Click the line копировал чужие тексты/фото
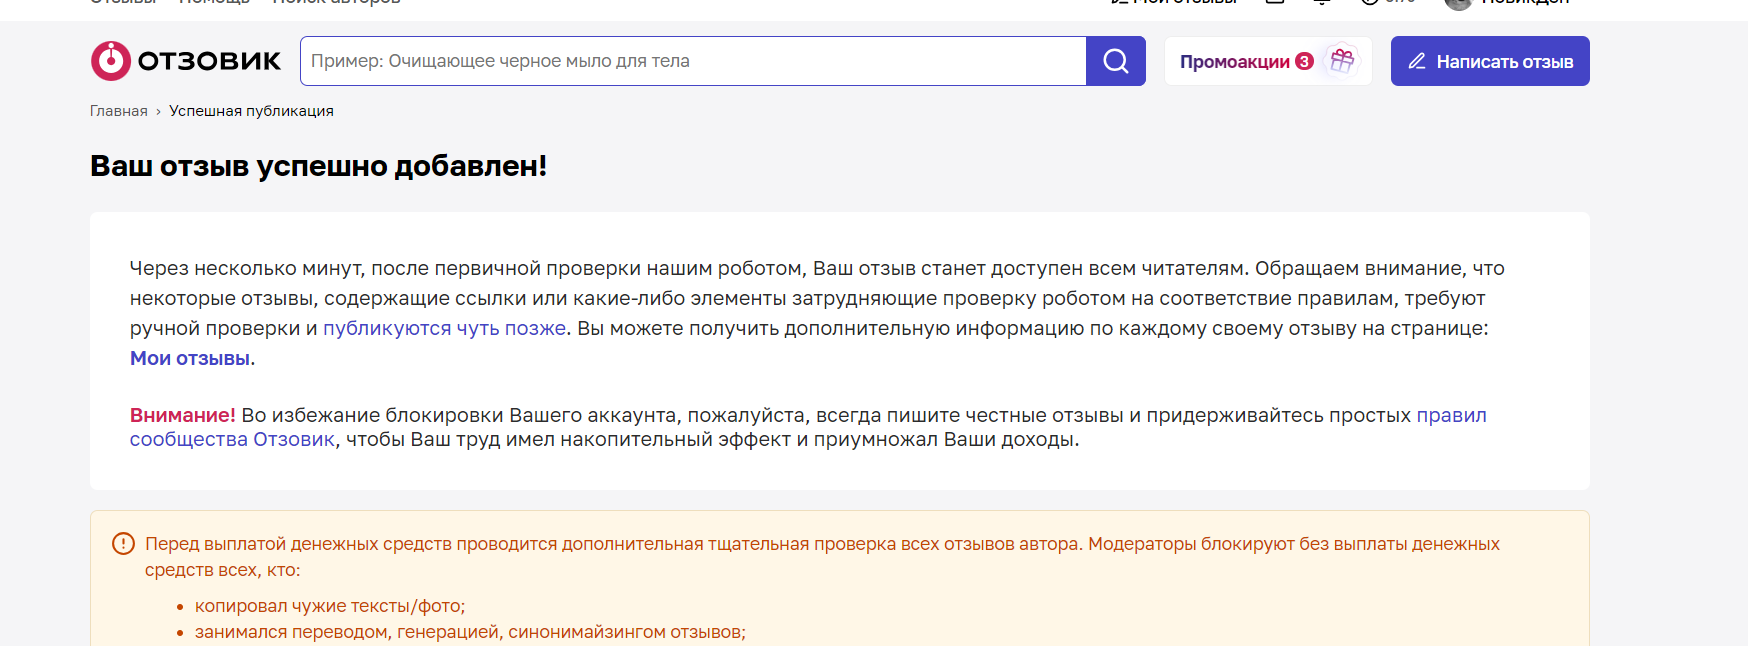The width and height of the screenshot is (1748, 646). pos(330,606)
